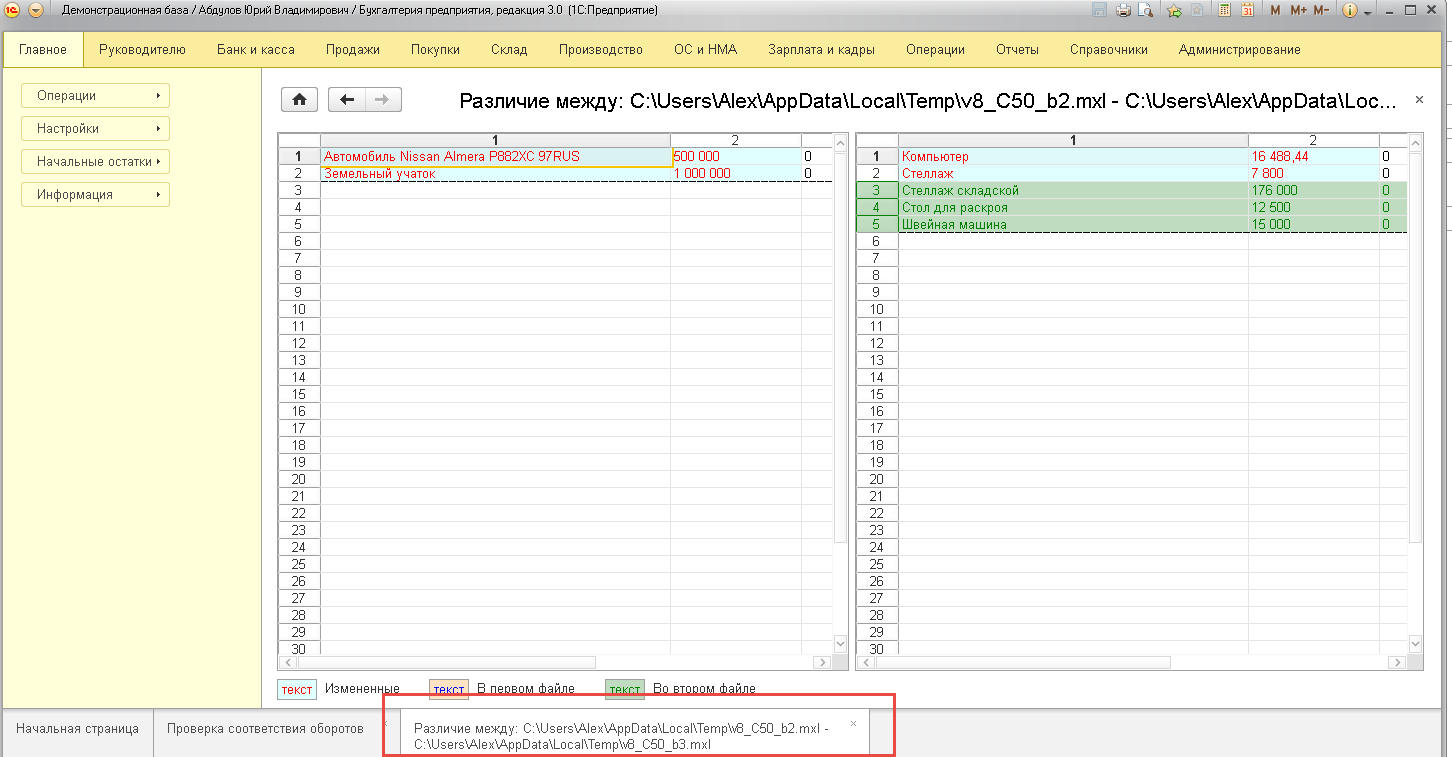Expand the Информация sidebar submenu

click(x=95, y=194)
